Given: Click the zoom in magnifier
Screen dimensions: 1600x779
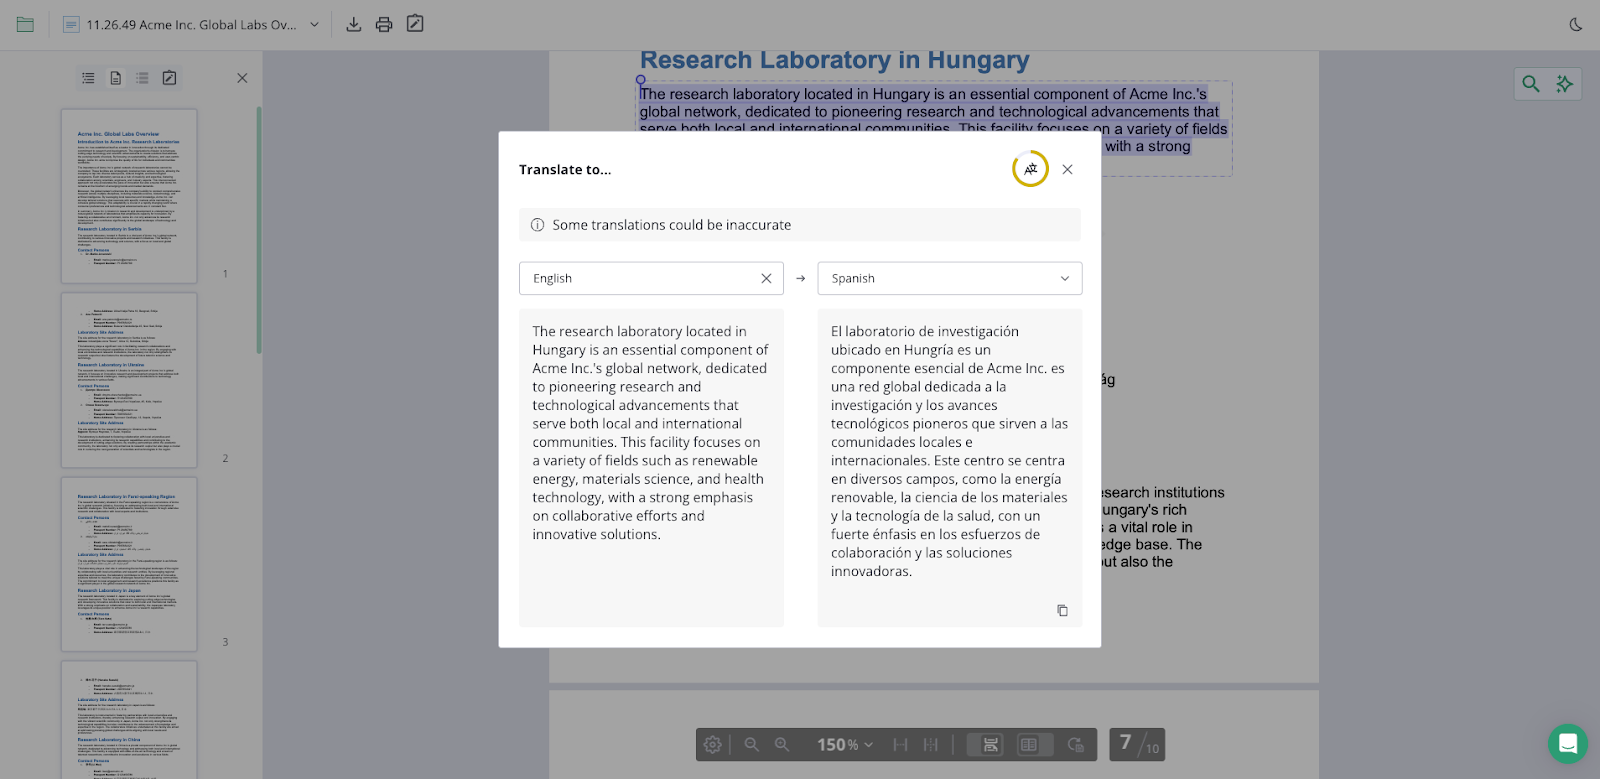Looking at the screenshot, I should click(x=782, y=745).
